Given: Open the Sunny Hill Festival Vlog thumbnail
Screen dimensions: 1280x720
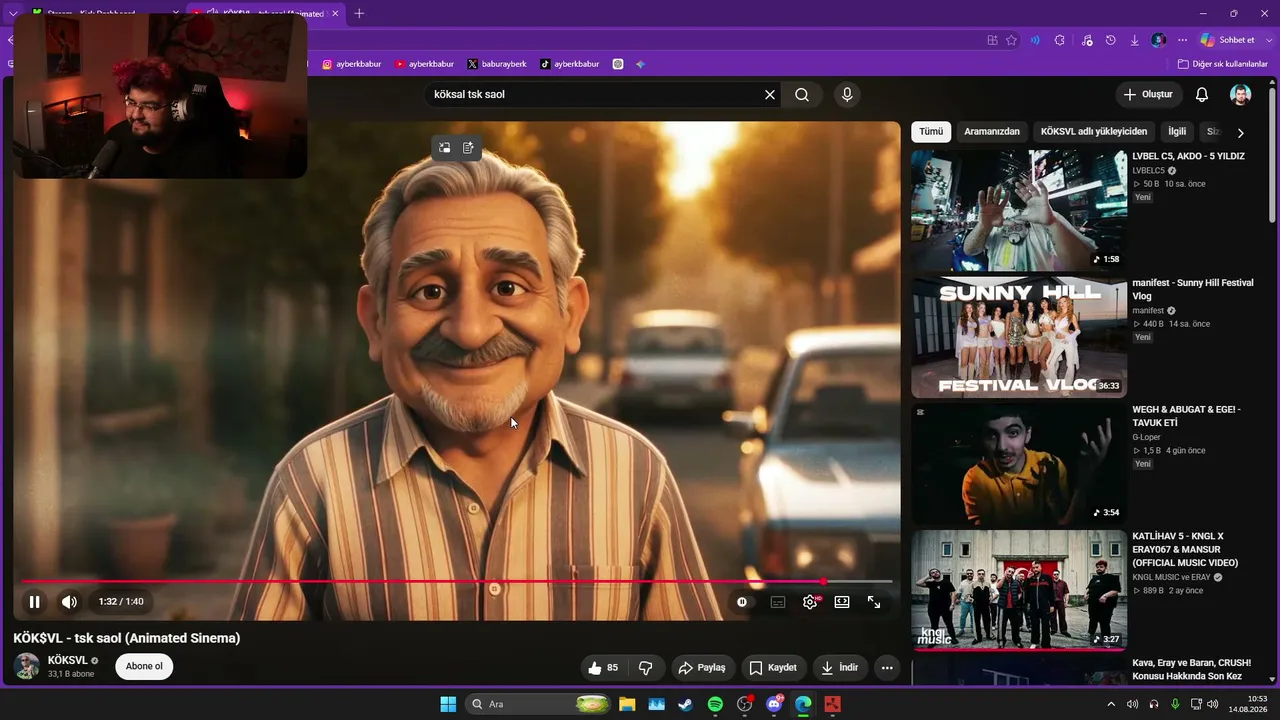Looking at the screenshot, I should (1019, 337).
